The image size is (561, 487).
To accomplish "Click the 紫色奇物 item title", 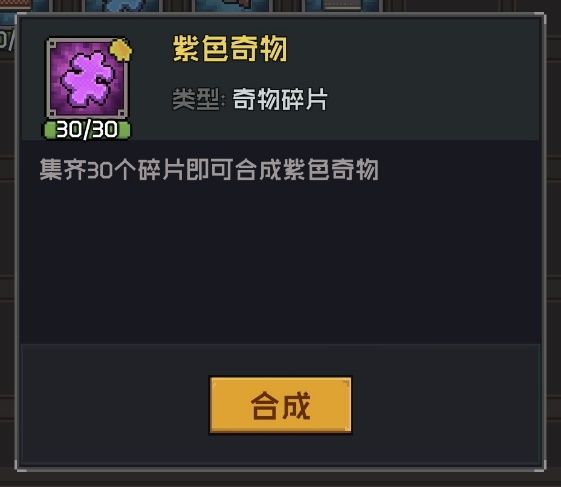I will [x=230, y=49].
